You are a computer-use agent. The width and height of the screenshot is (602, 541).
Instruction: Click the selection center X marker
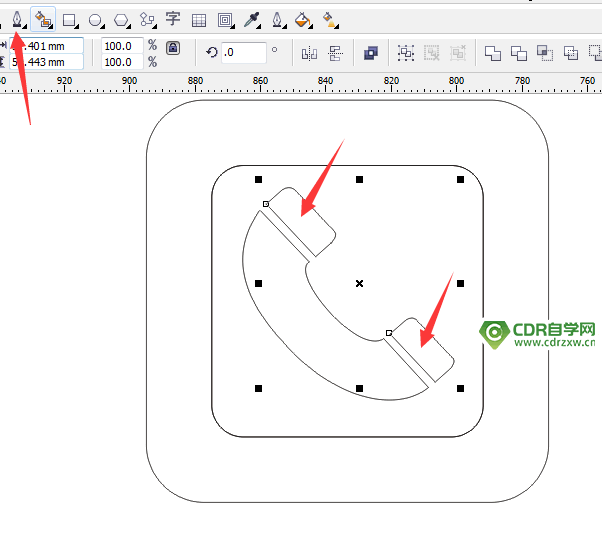[359, 283]
